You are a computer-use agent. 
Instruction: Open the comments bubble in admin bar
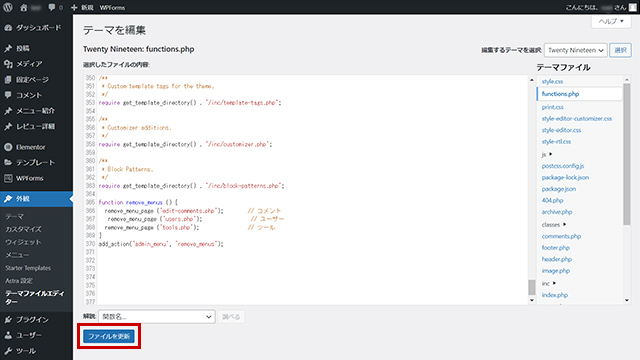coord(52,7)
